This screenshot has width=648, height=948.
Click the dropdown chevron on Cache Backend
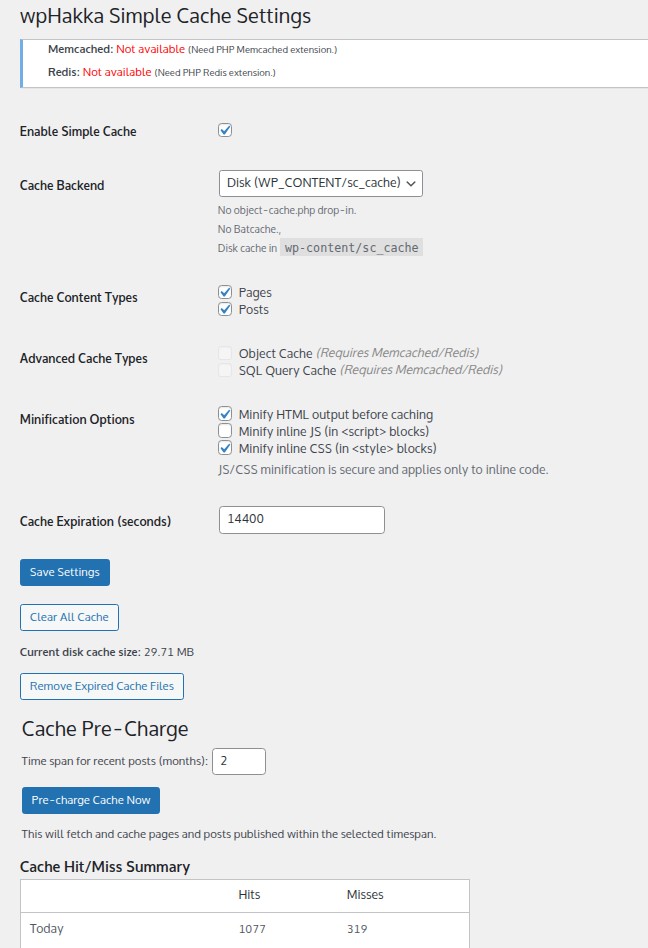tap(411, 184)
